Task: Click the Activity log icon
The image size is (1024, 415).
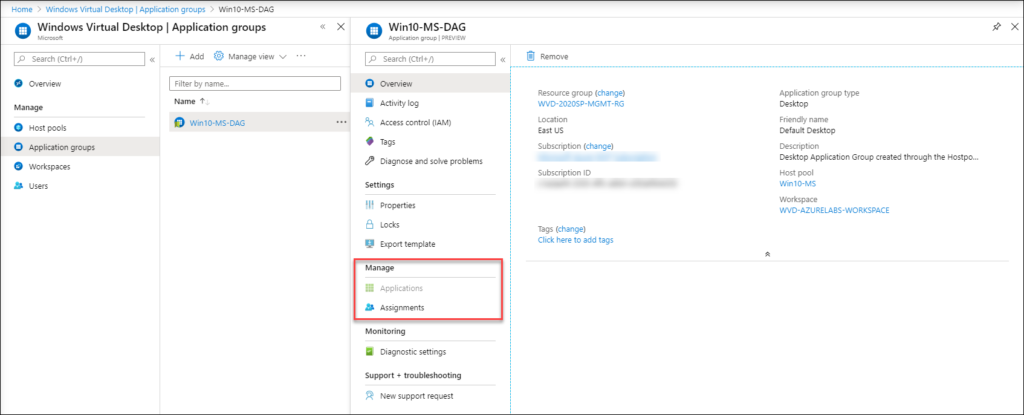Action: tap(370, 103)
